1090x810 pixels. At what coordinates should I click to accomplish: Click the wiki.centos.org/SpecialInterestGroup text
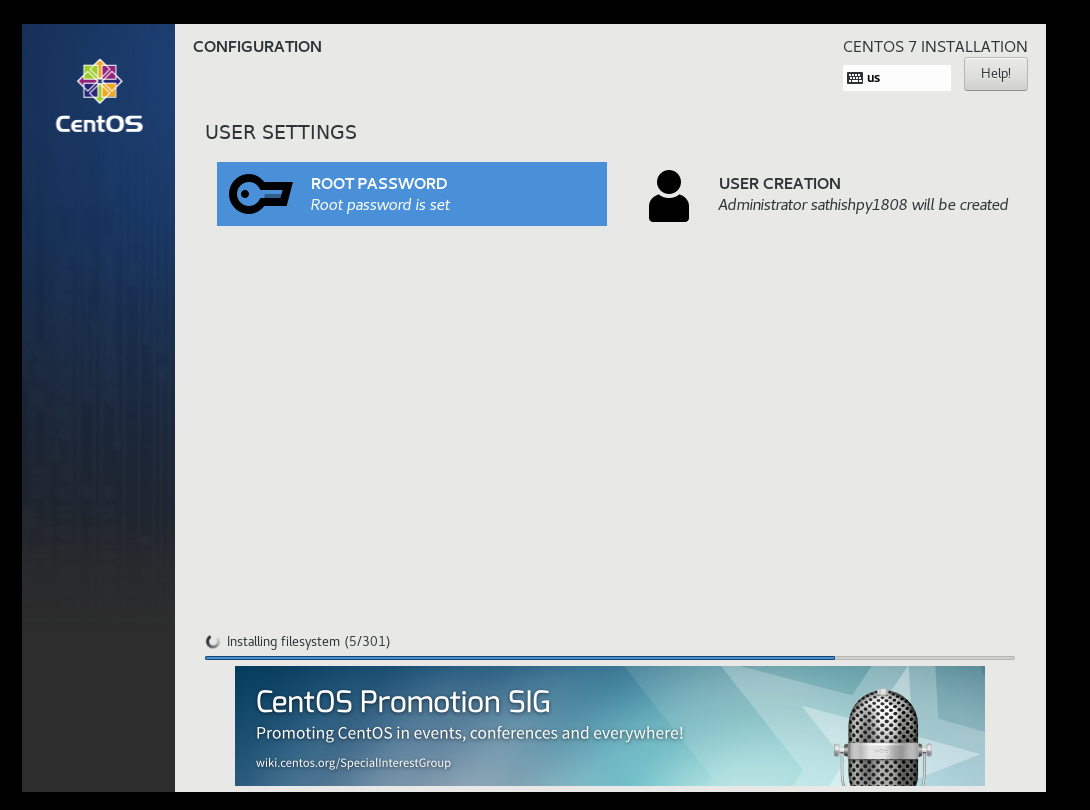(x=353, y=763)
